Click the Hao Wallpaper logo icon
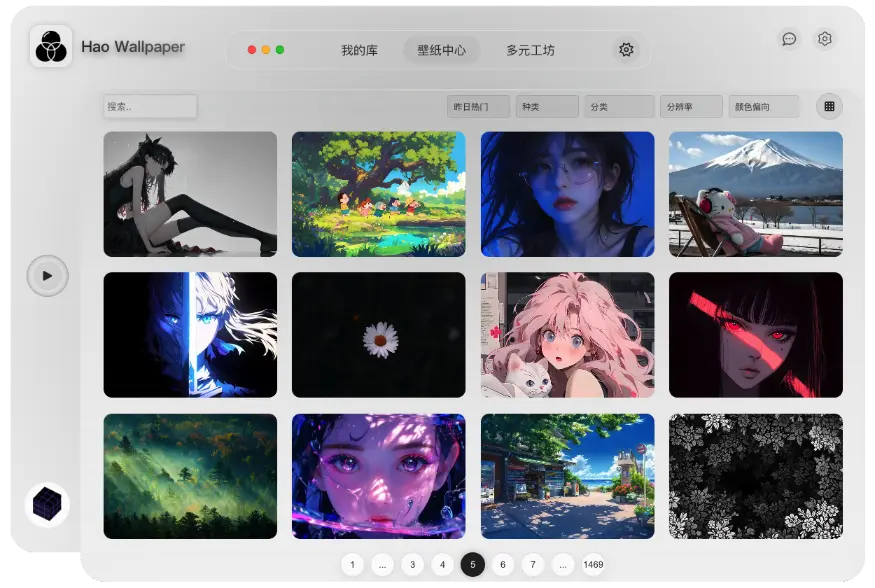This screenshot has height=588, width=875. coord(50,47)
